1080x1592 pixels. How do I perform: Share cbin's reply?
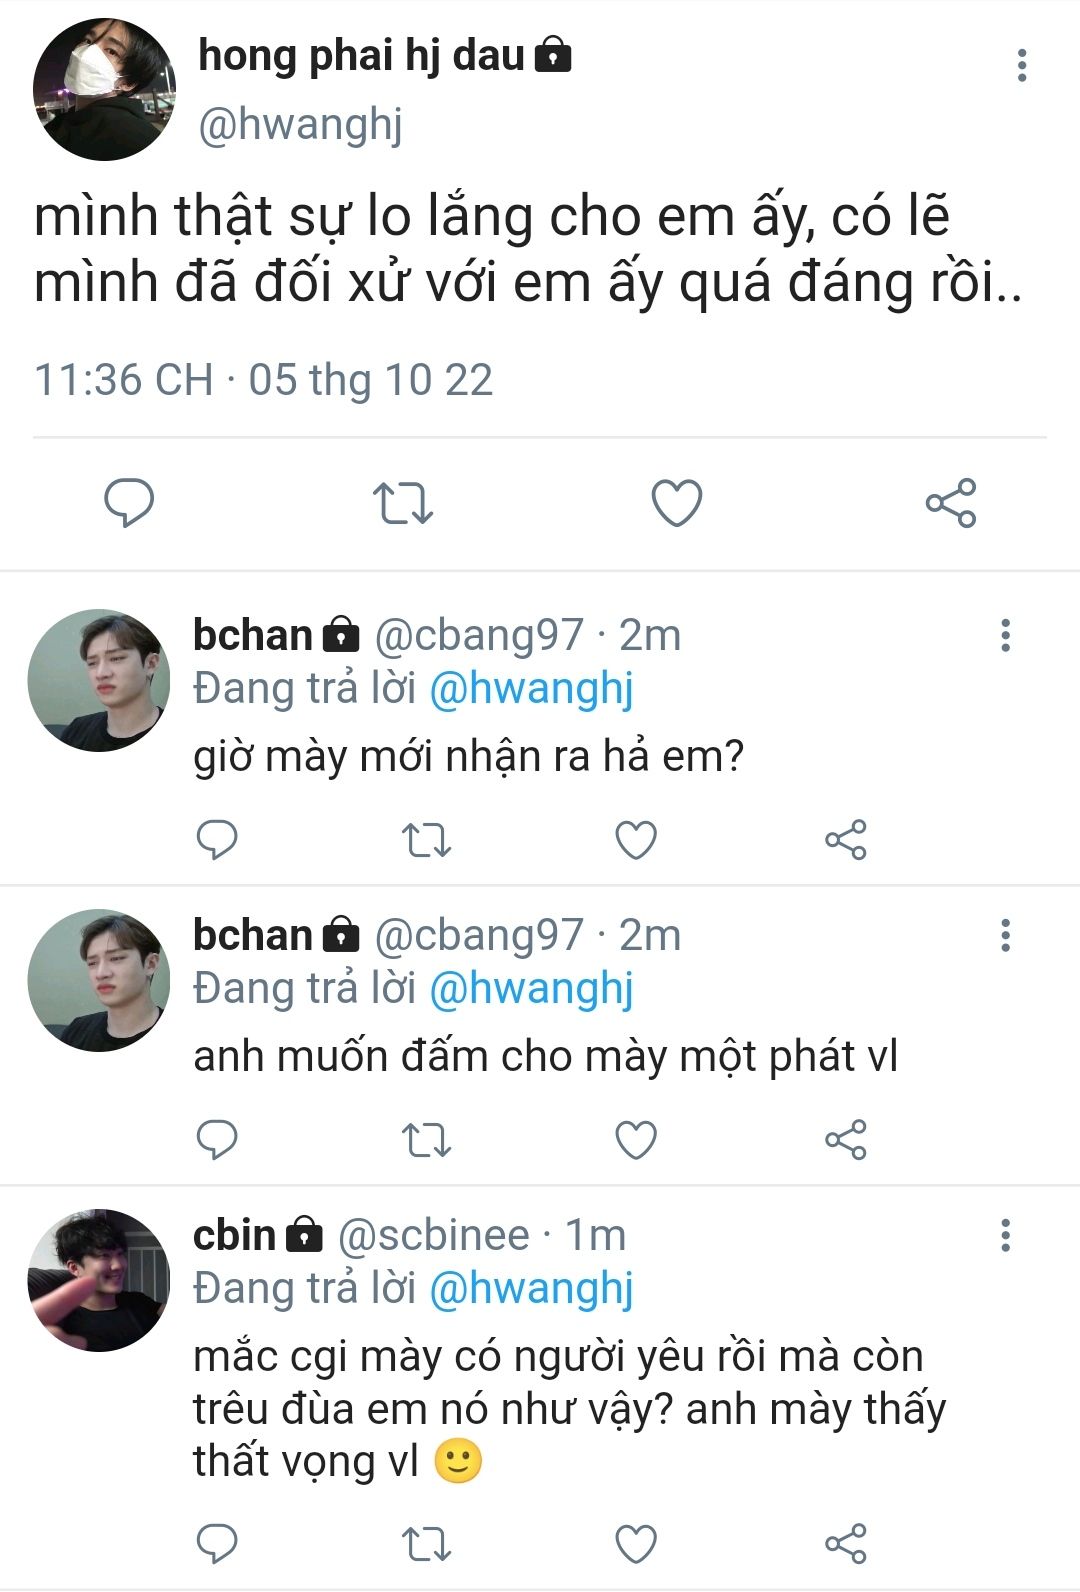[846, 1544]
